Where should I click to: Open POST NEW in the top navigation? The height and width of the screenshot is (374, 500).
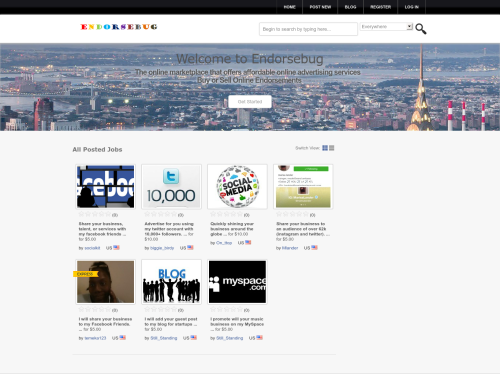pos(320,7)
